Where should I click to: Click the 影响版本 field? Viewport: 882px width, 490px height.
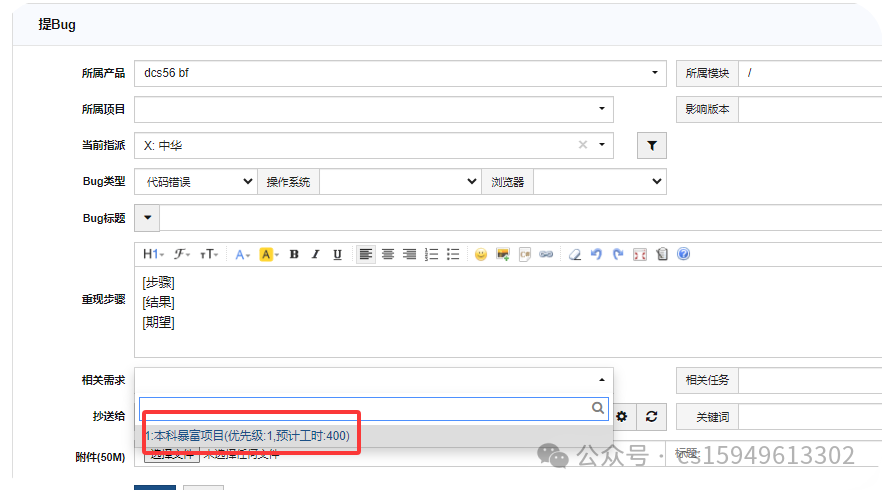coord(810,109)
